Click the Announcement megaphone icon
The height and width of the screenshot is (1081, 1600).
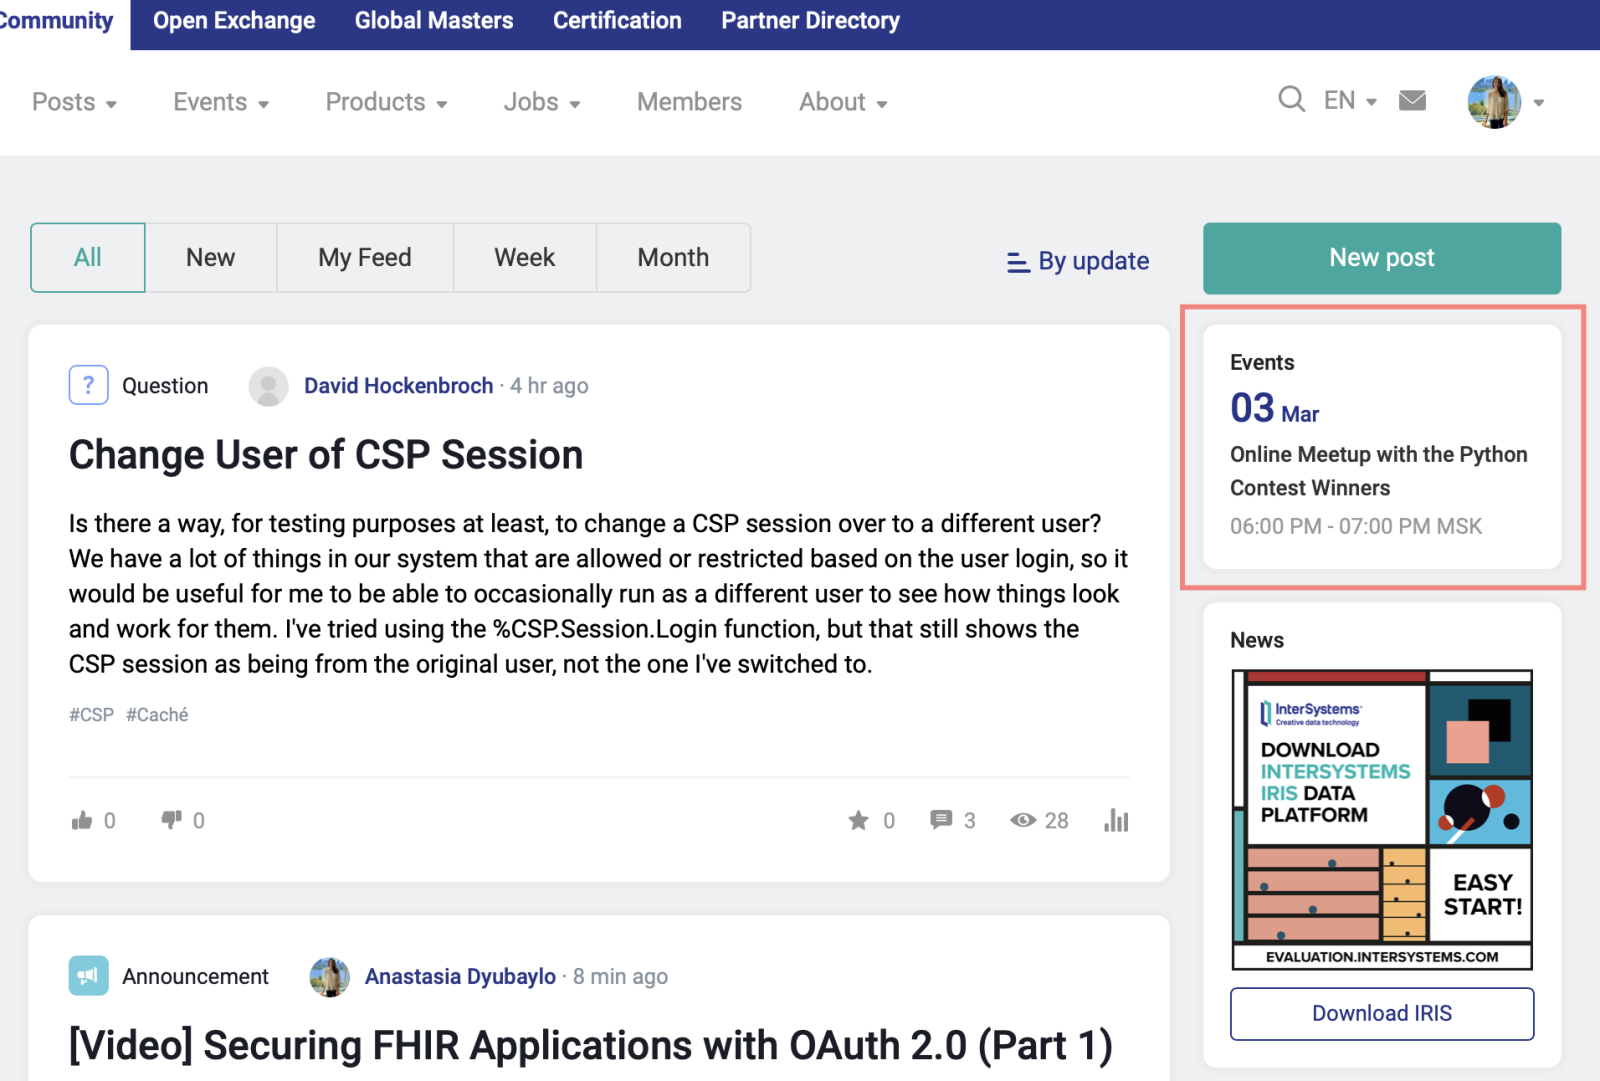tap(88, 976)
